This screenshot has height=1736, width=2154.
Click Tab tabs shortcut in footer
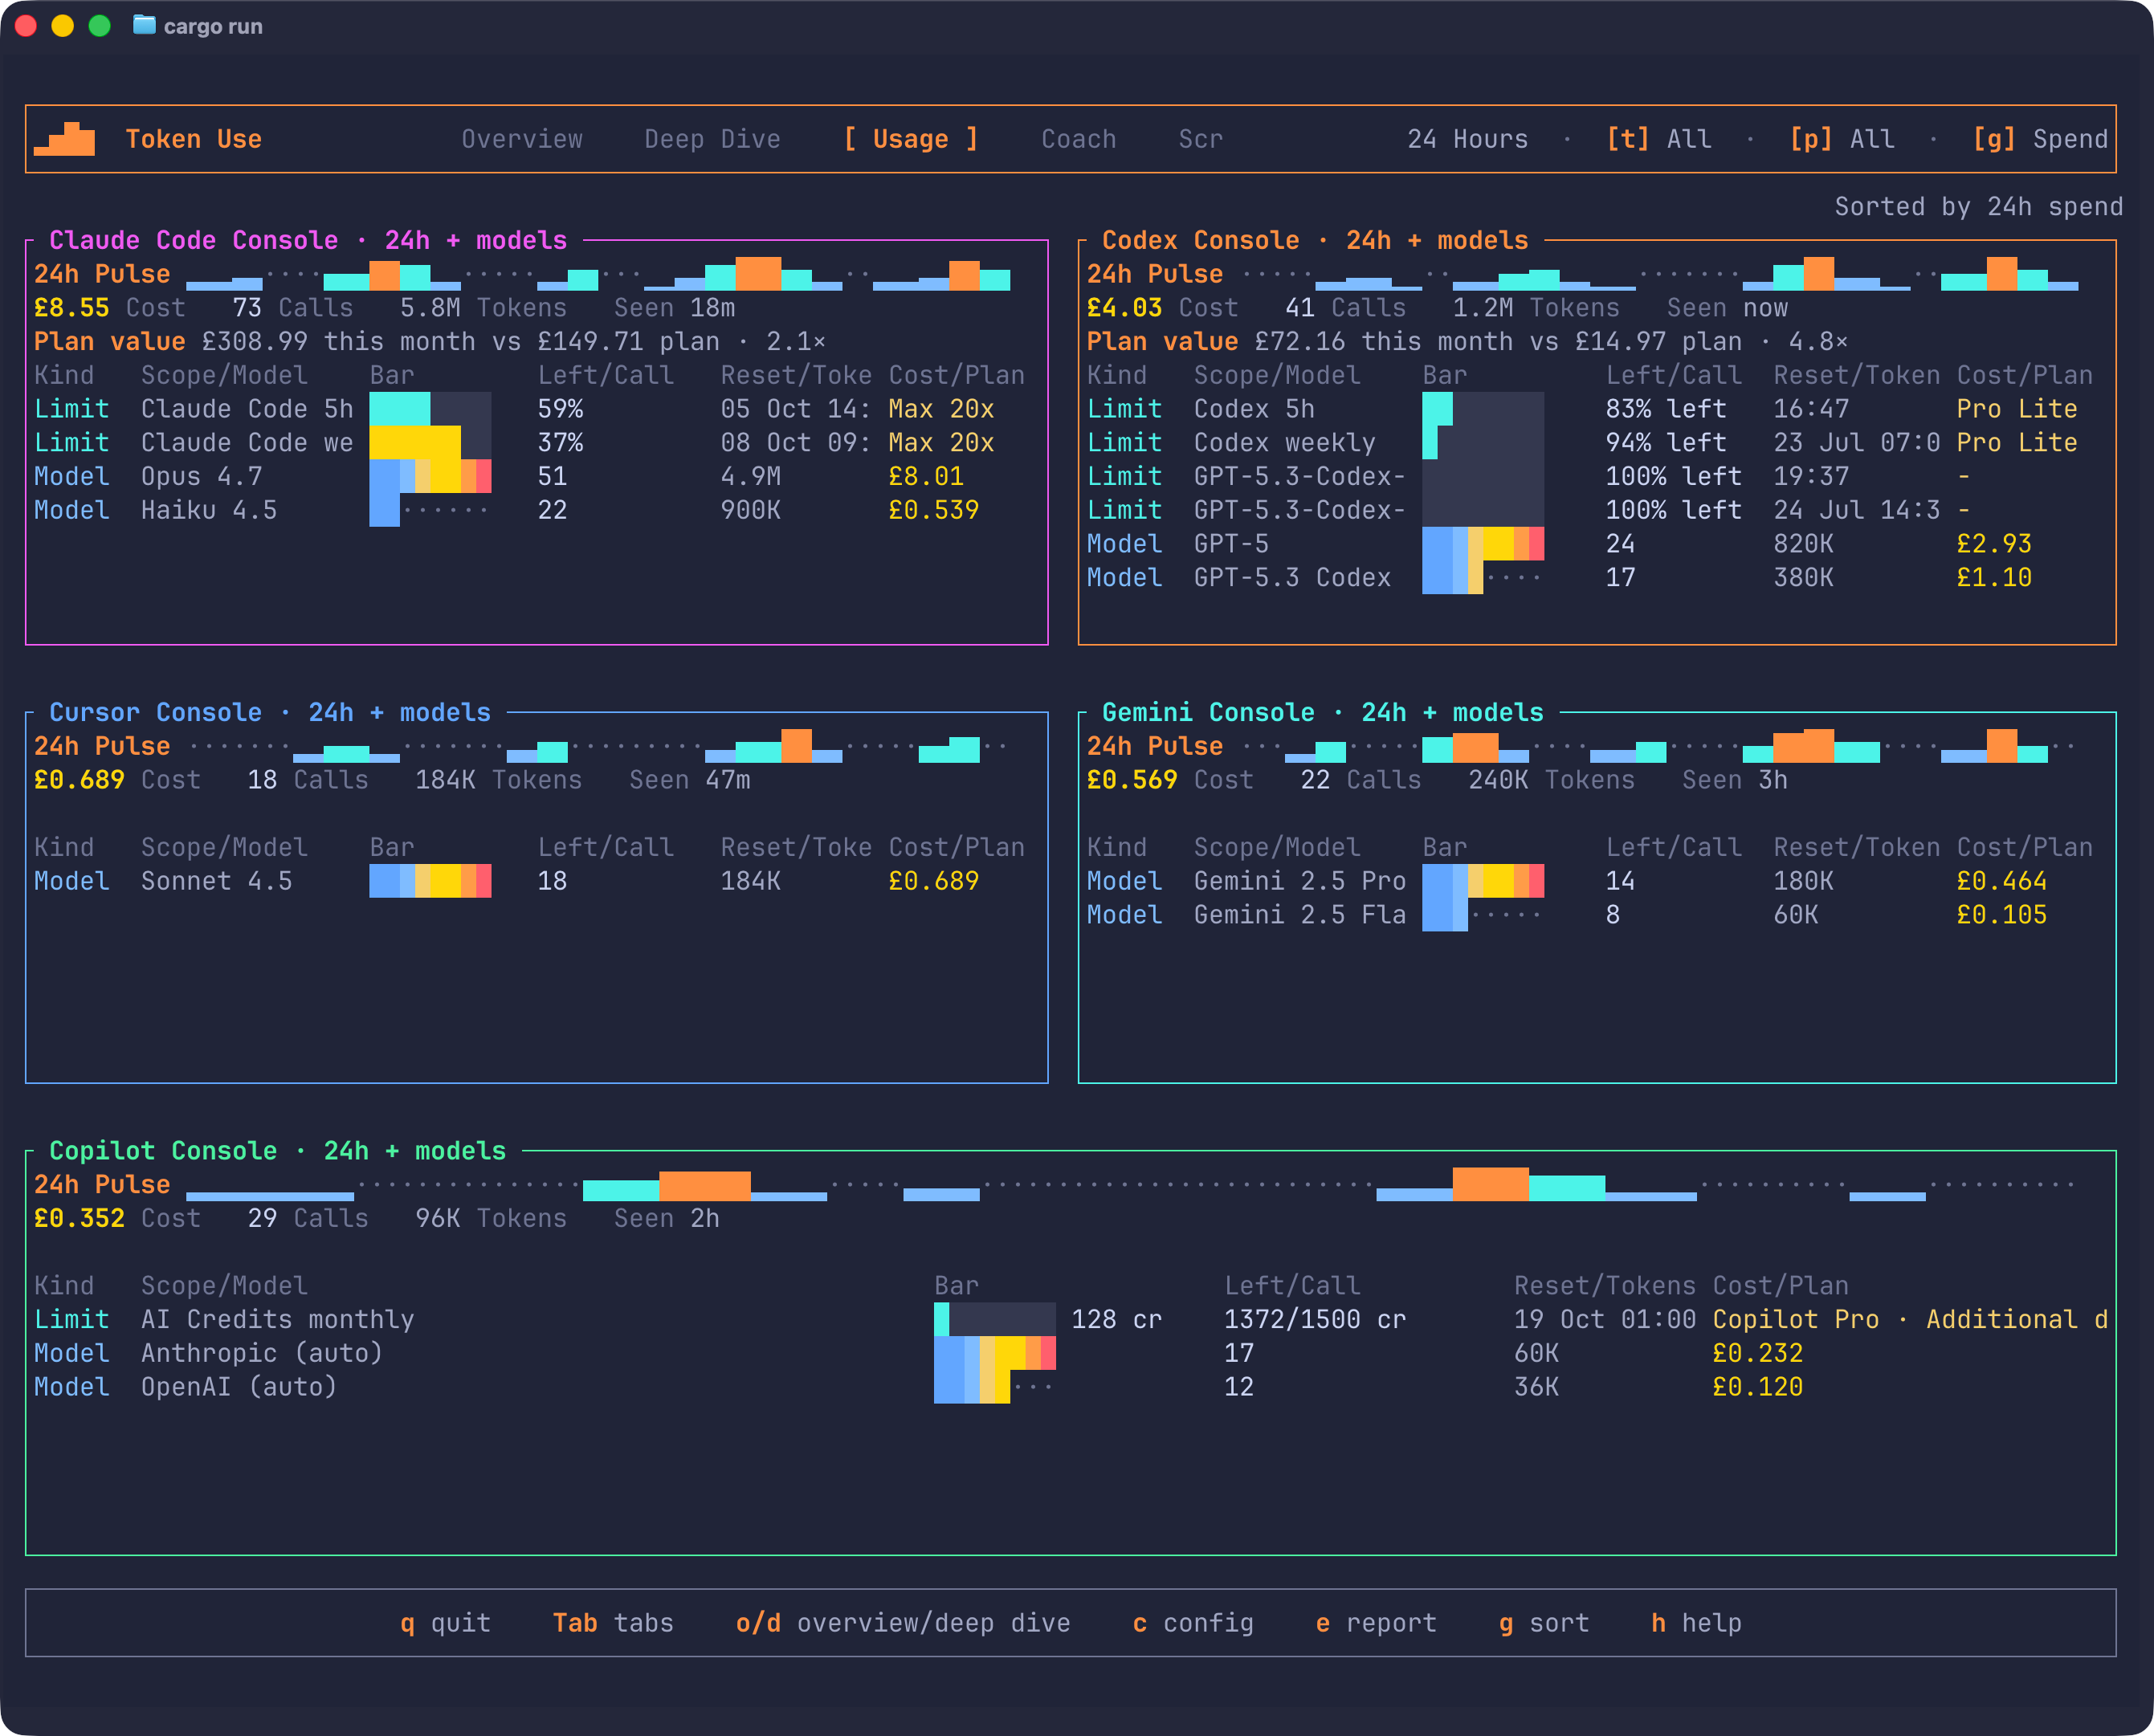tap(613, 1622)
